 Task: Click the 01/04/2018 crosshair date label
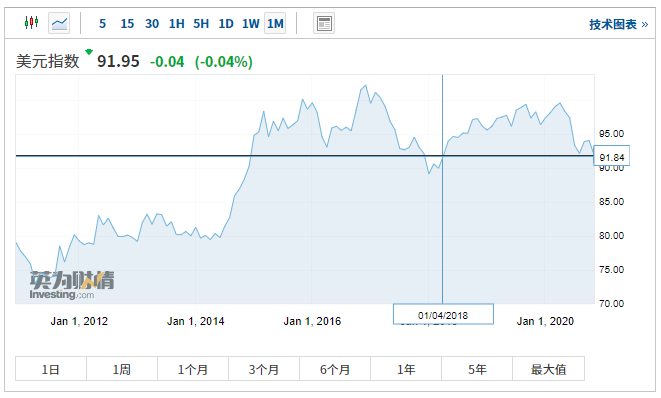443,315
